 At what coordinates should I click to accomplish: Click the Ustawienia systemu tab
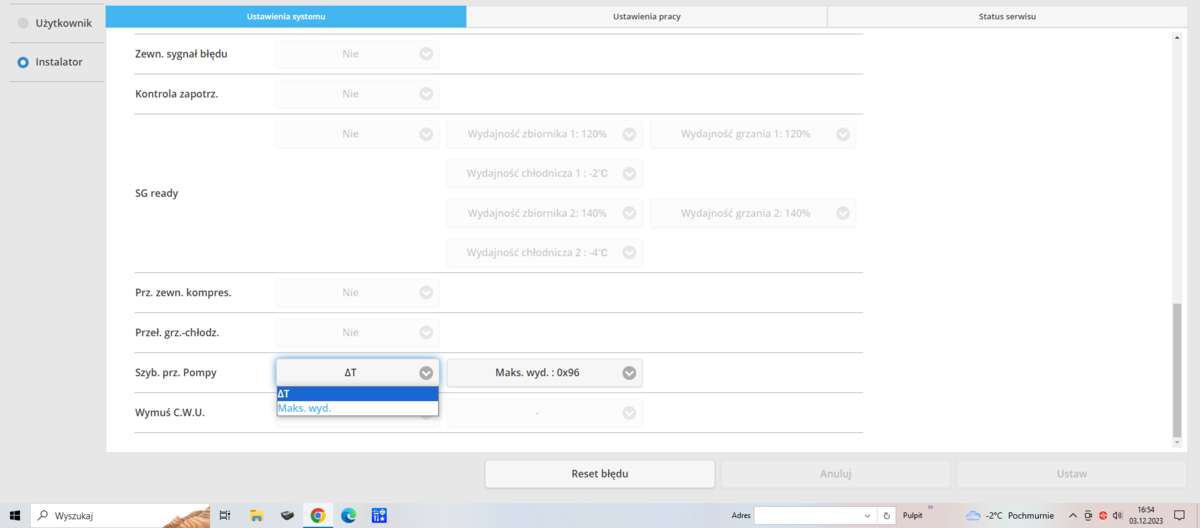[x=285, y=17]
